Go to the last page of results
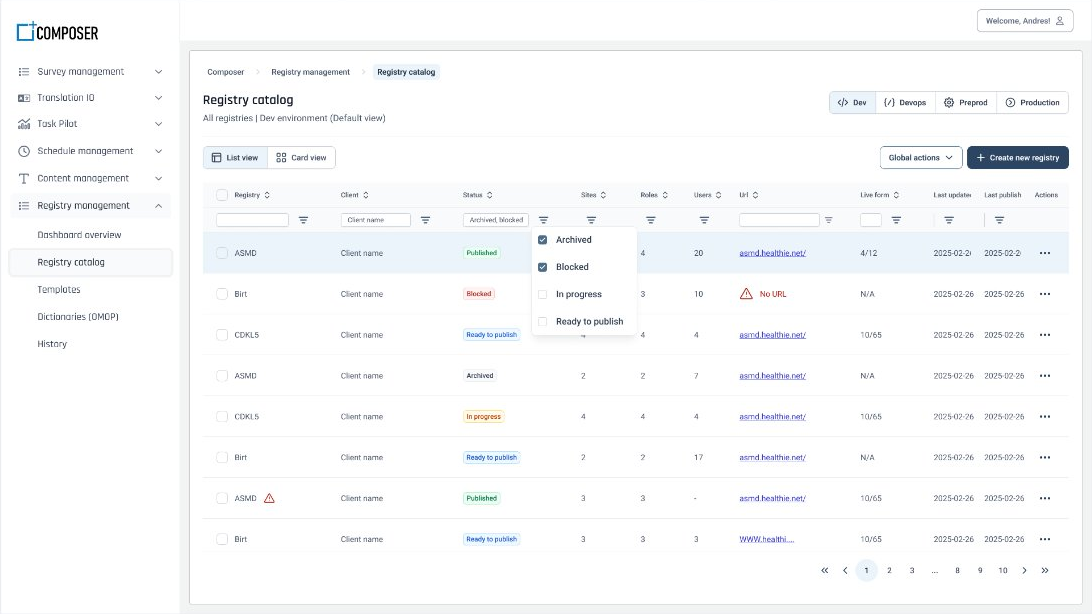The width and height of the screenshot is (1092, 614). (1045, 570)
